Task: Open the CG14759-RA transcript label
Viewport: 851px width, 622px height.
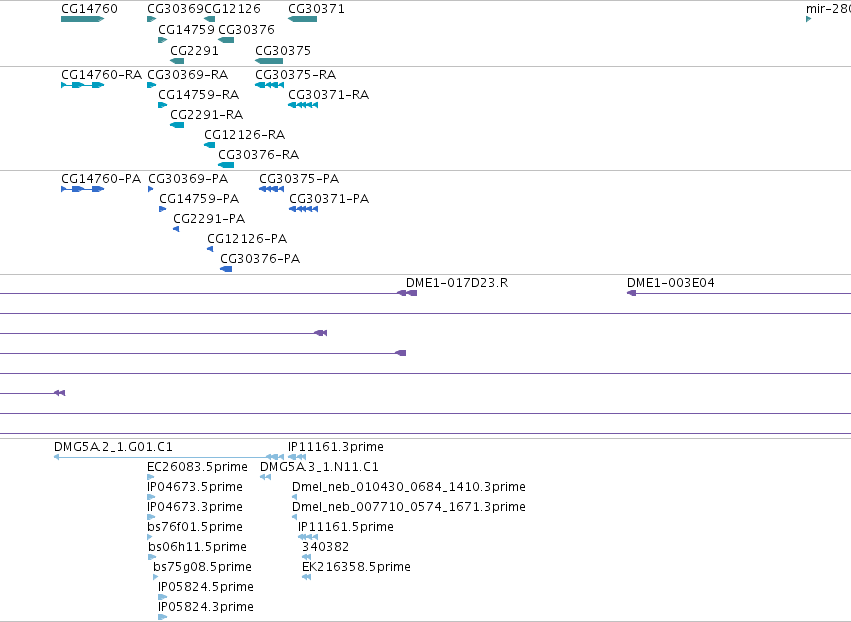Action: 199,94
